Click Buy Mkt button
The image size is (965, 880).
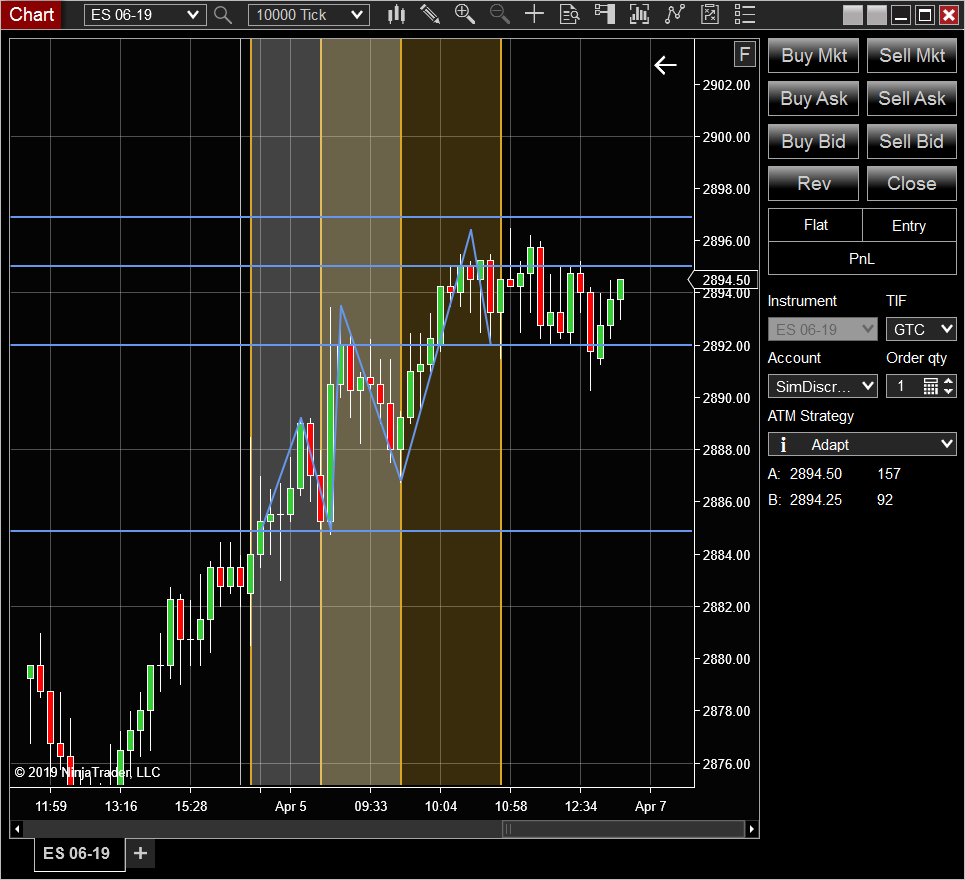point(813,55)
